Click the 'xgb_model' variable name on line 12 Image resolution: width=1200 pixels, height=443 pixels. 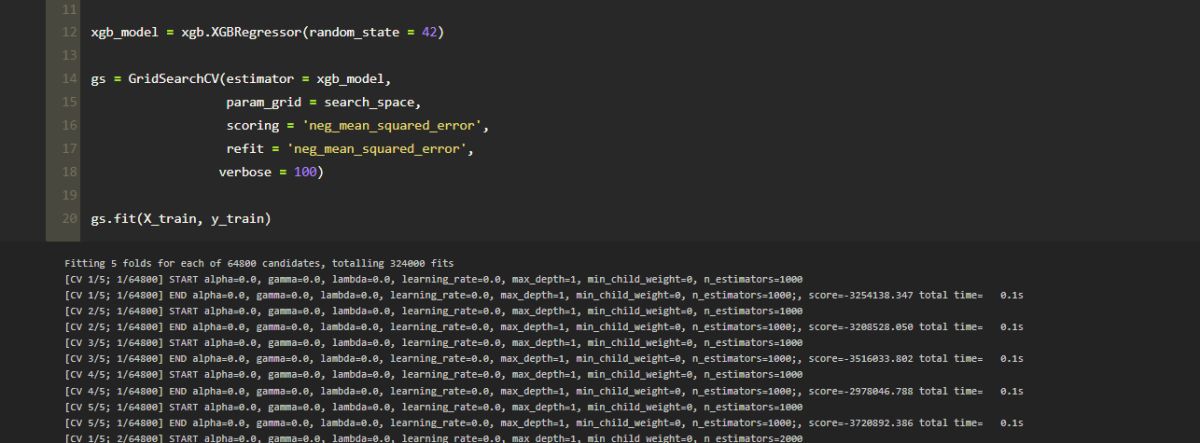[x=124, y=32]
